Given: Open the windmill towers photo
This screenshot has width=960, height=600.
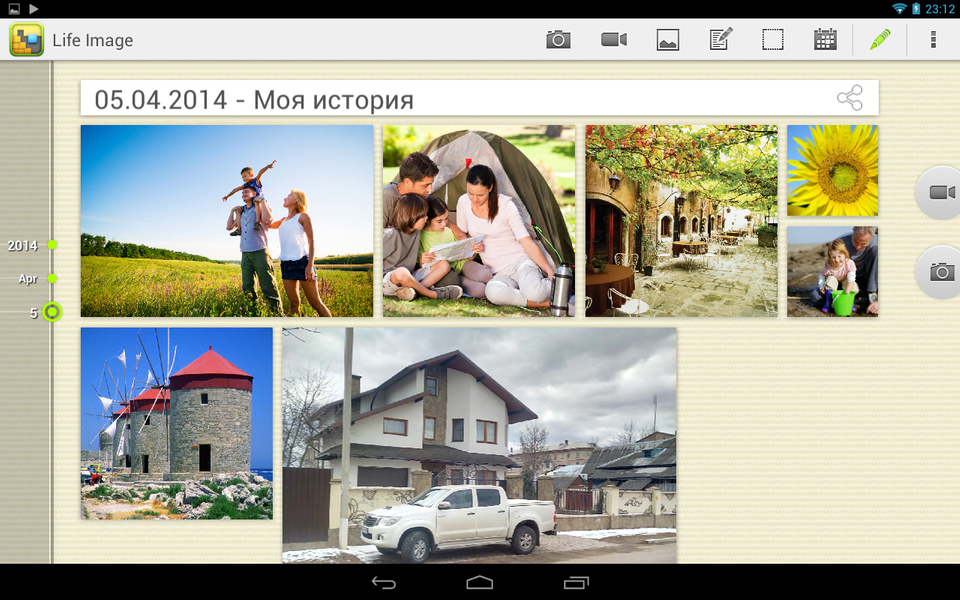Looking at the screenshot, I should coord(177,423).
